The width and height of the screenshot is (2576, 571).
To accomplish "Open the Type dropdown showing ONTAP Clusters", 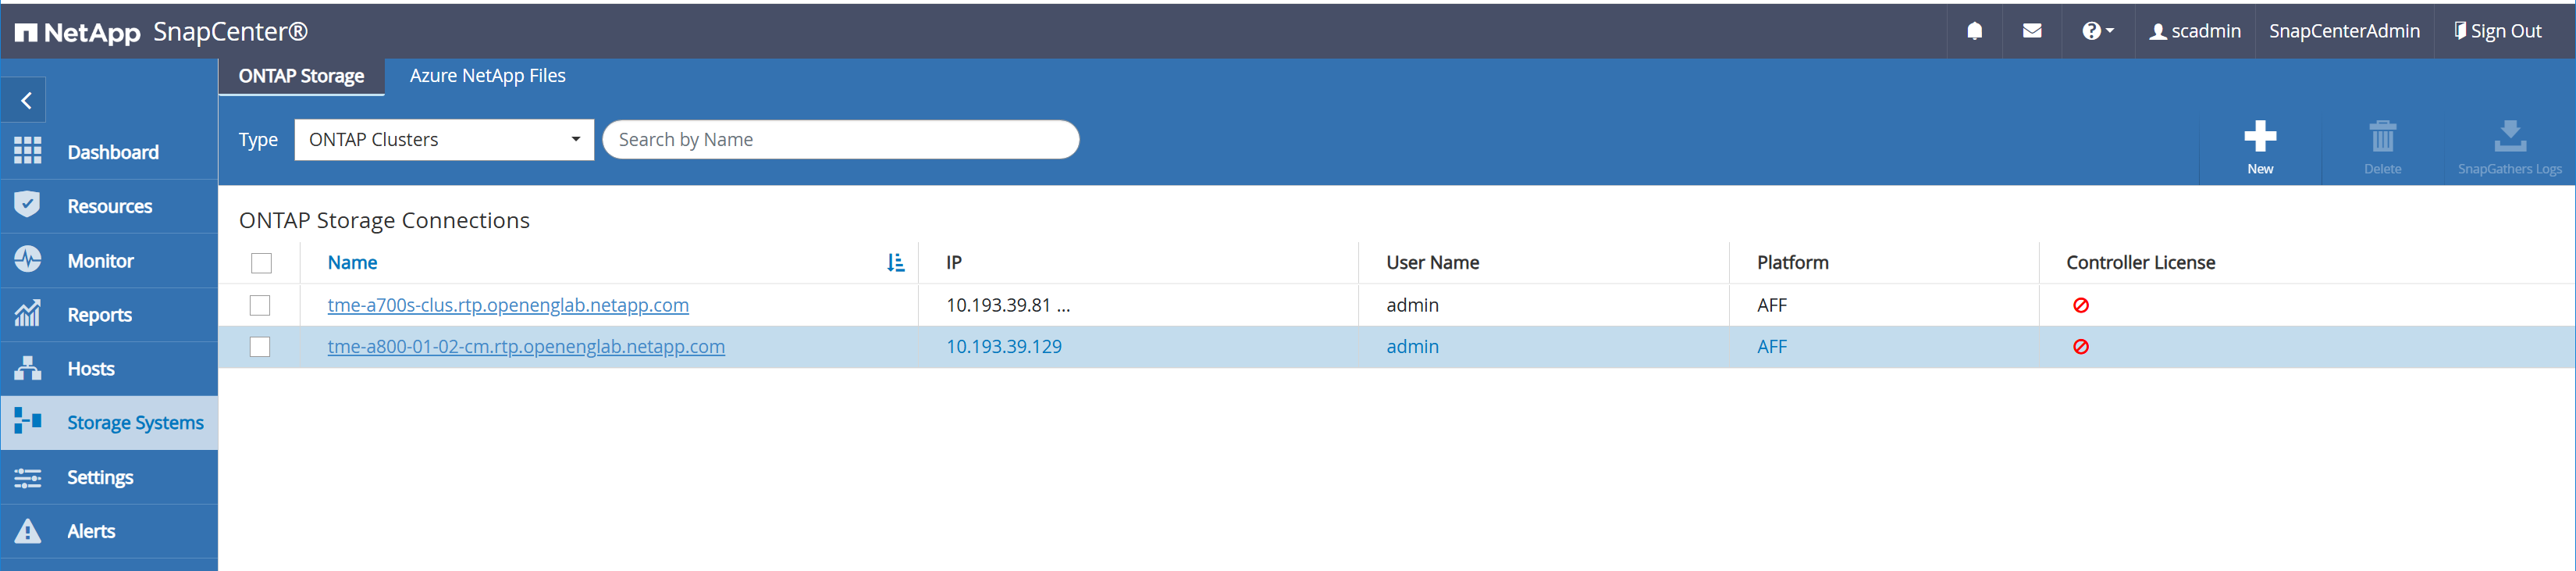I will click(x=444, y=140).
